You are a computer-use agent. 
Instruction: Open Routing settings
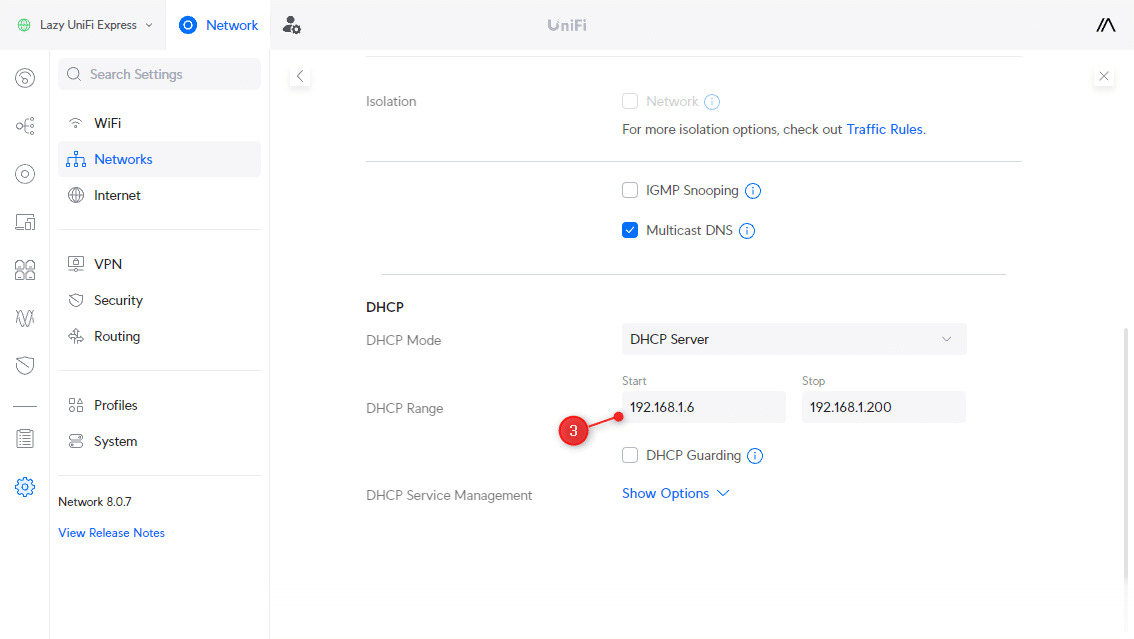(x=159, y=336)
